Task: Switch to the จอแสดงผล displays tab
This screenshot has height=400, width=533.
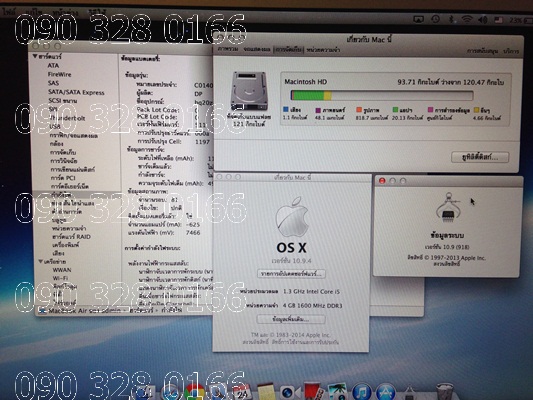Action: [257, 50]
